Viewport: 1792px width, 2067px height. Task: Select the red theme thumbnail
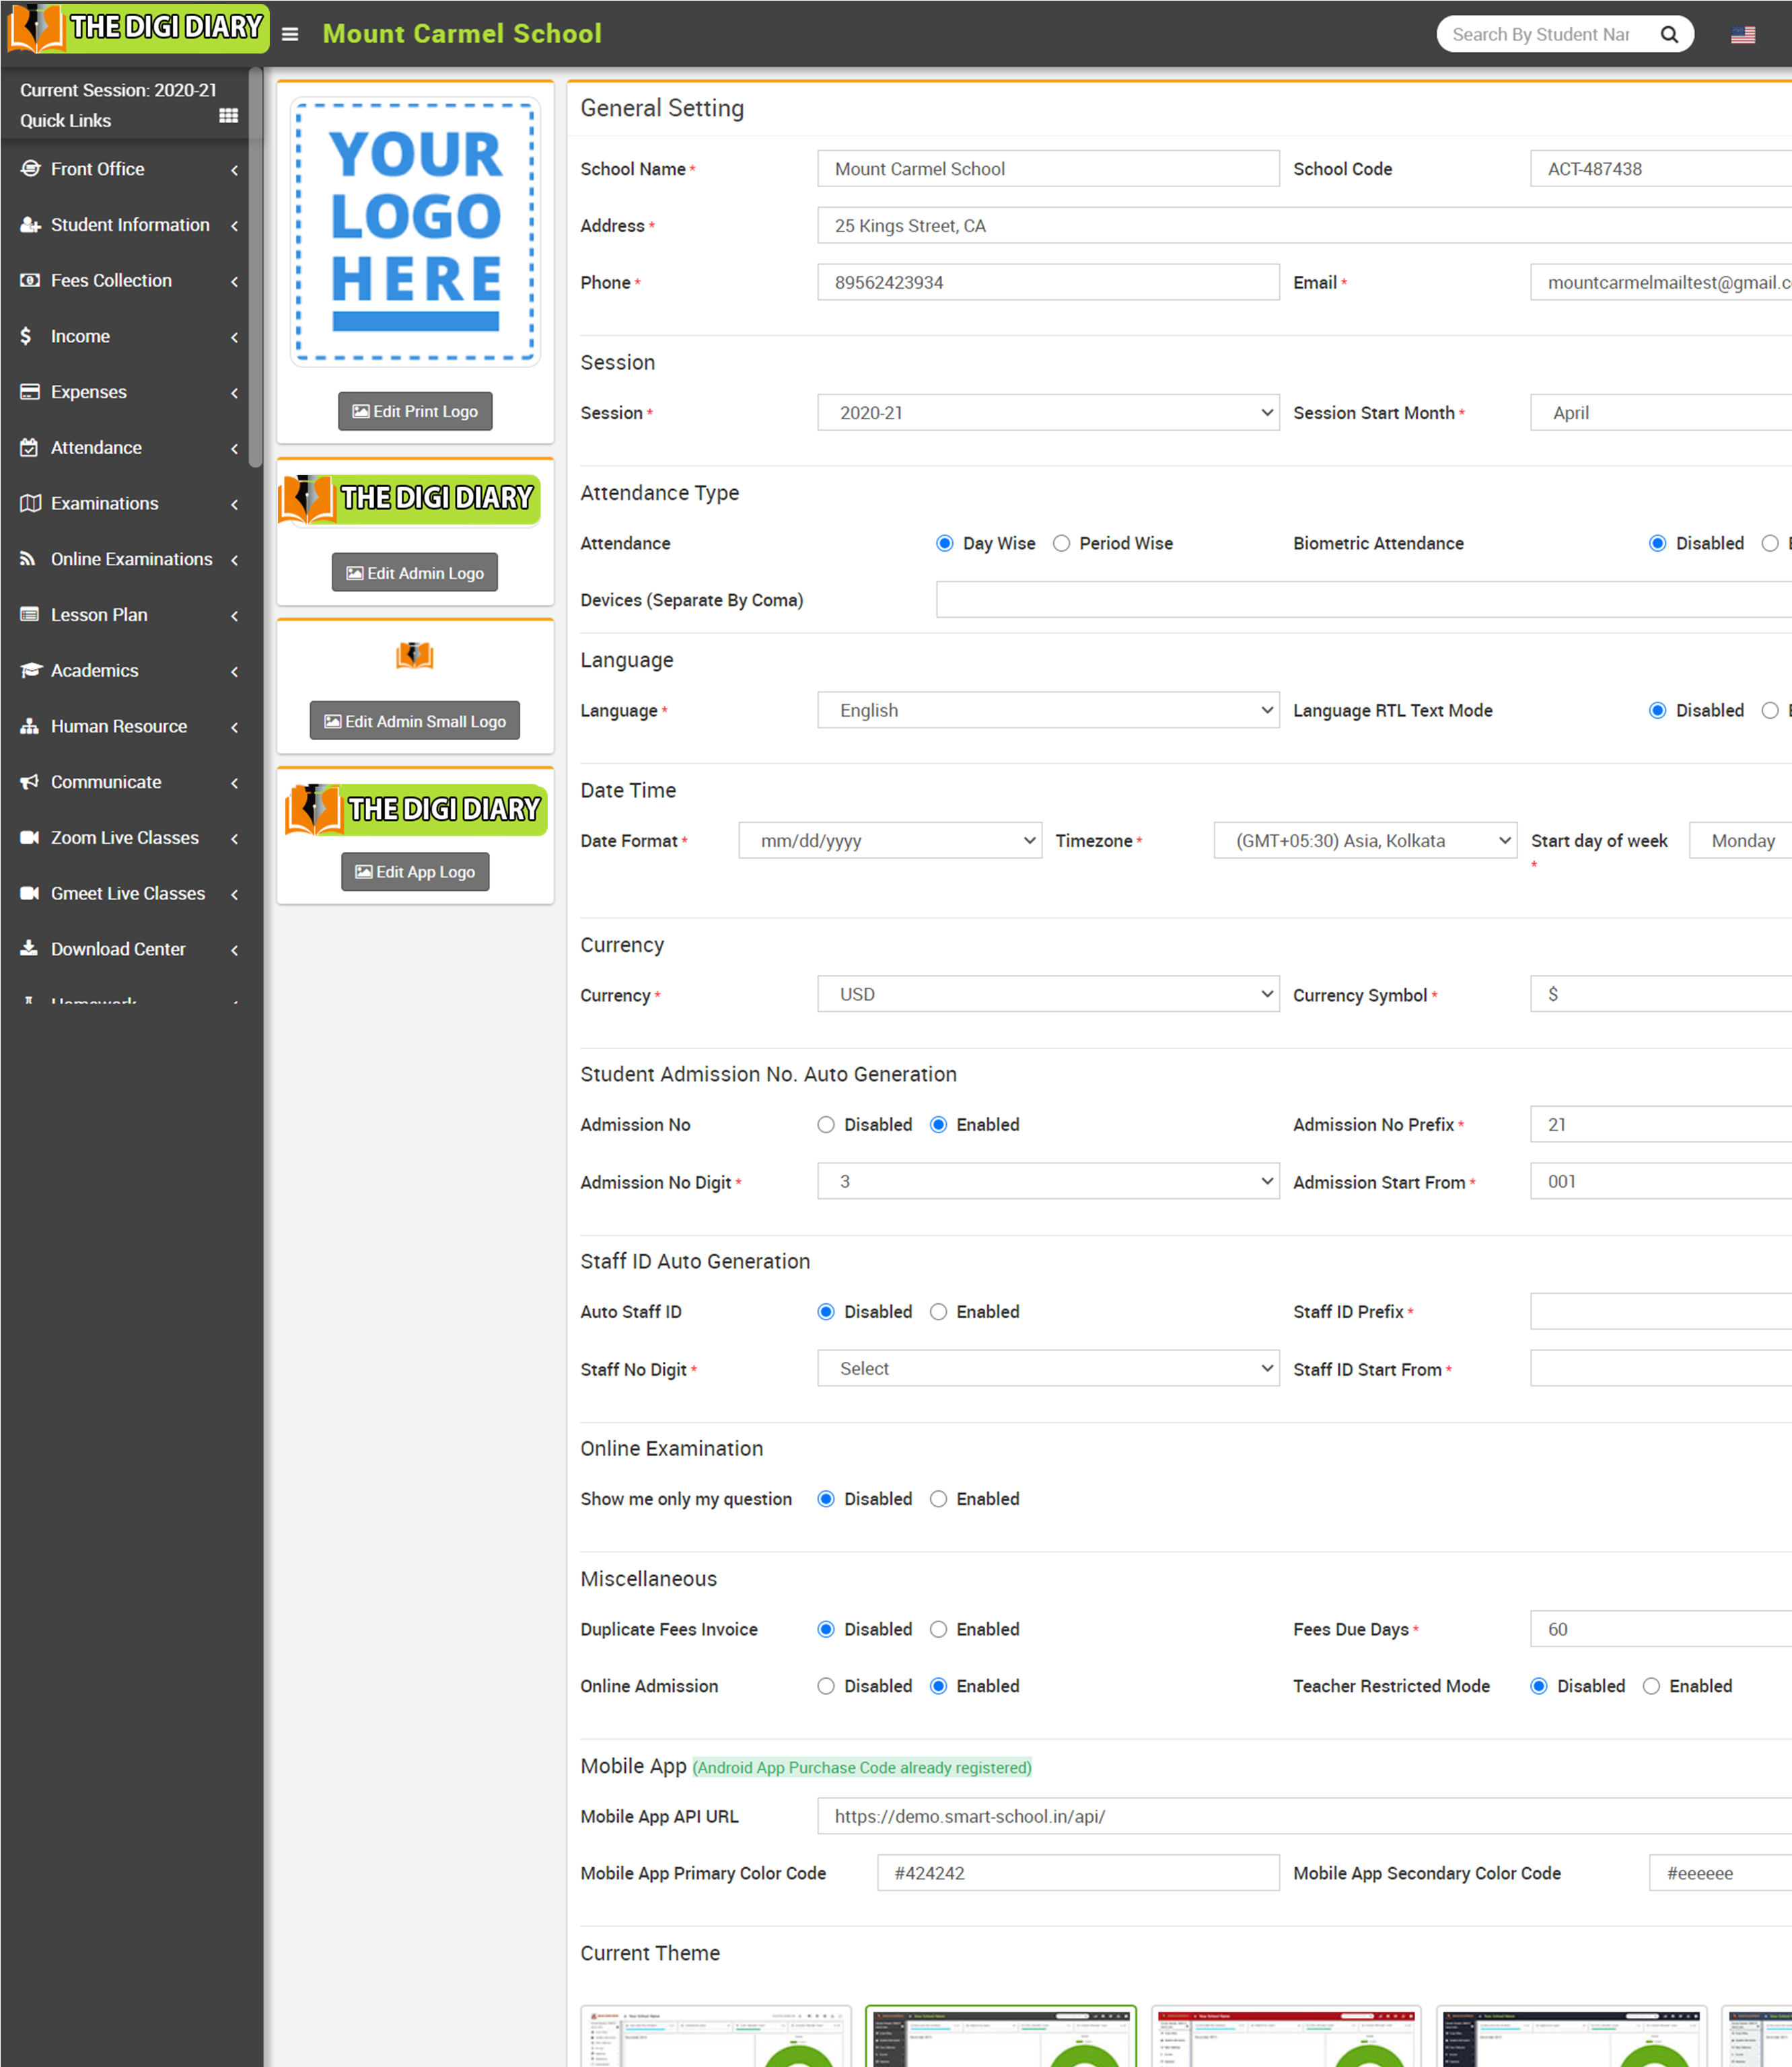pyautogui.click(x=1285, y=2035)
